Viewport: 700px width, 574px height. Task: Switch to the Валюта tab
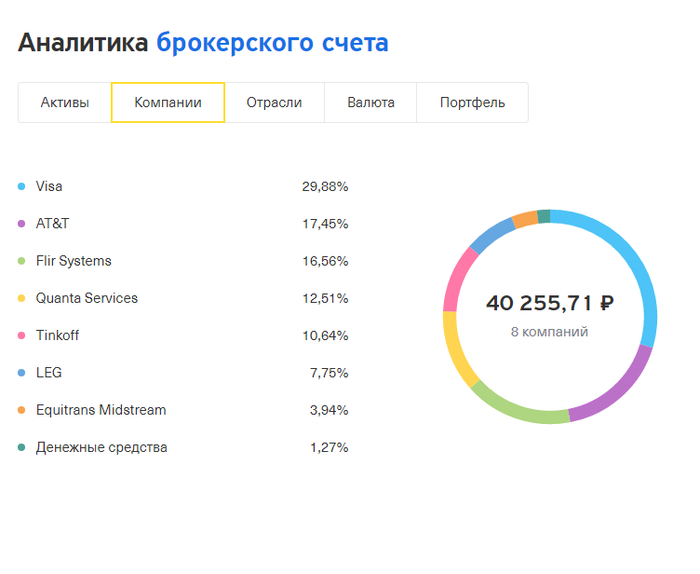click(x=371, y=102)
